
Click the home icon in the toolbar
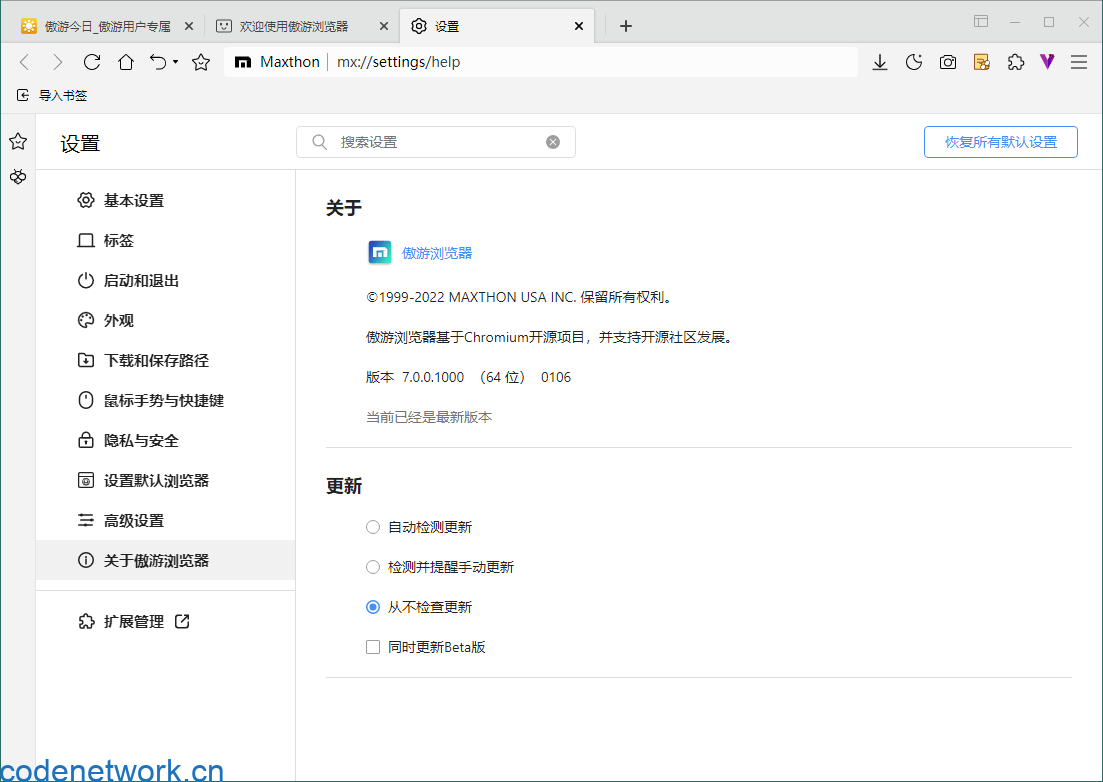click(128, 62)
